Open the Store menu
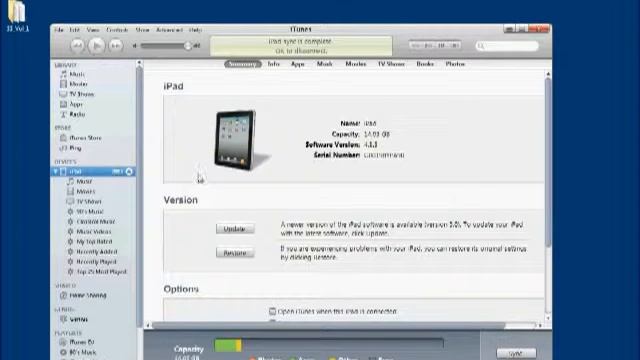This screenshot has width=640, height=360. click(142, 30)
